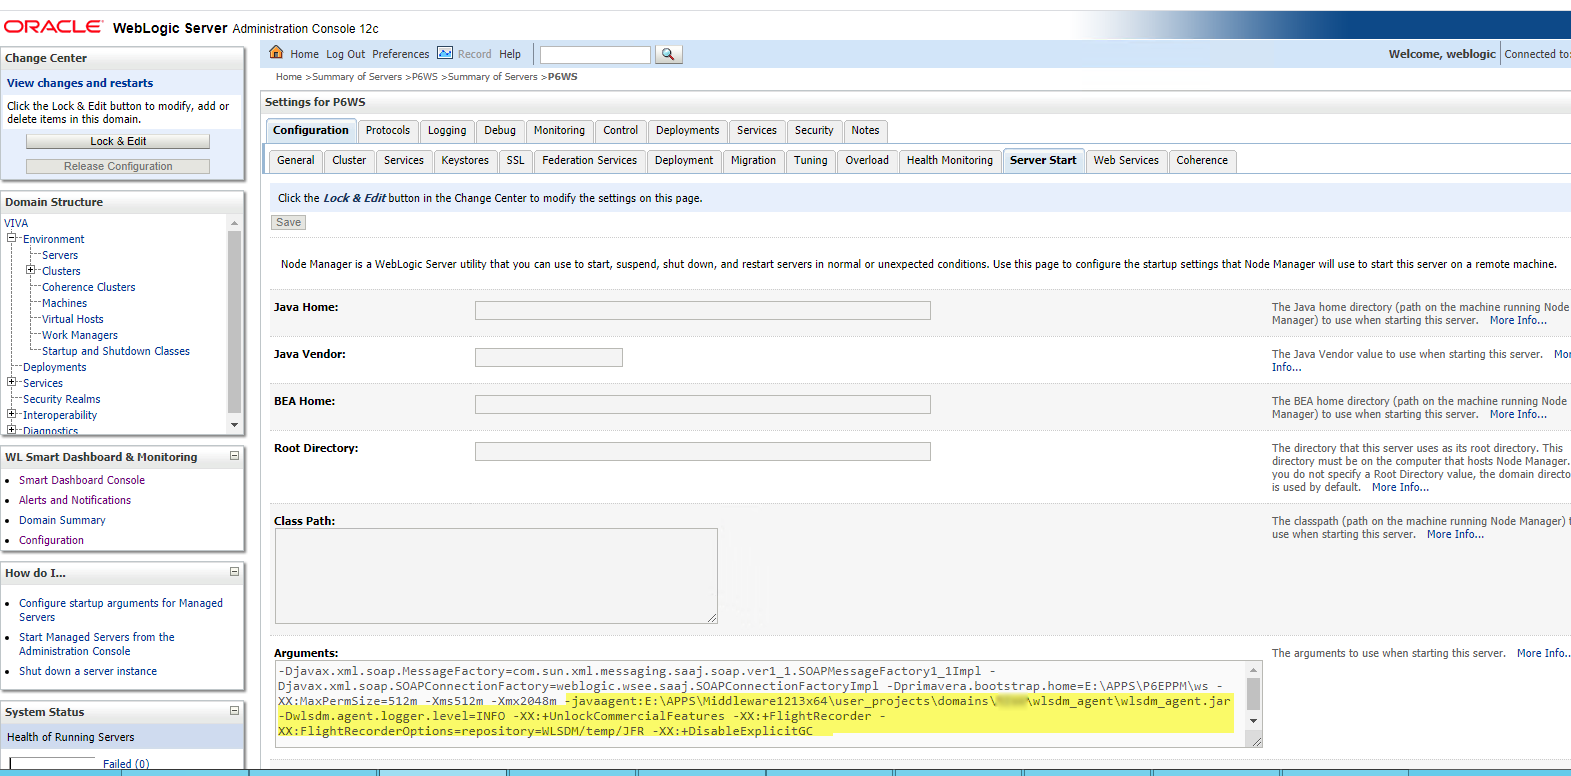Click the Java Vendor input field
Image resolution: width=1571 pixels, height=776 pixels.
(548, 357)
